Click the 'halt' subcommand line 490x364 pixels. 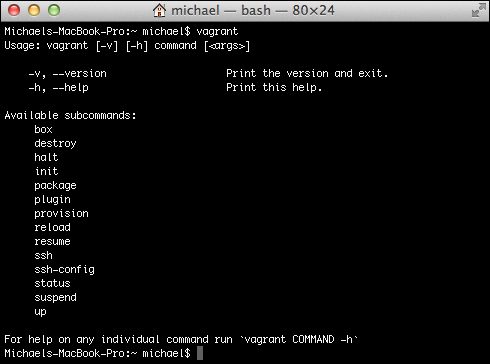click(46, 157)
